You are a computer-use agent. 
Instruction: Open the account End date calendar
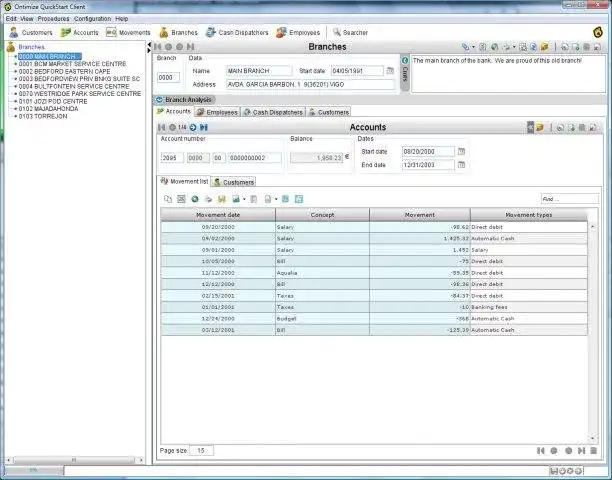tap(461, 165)
